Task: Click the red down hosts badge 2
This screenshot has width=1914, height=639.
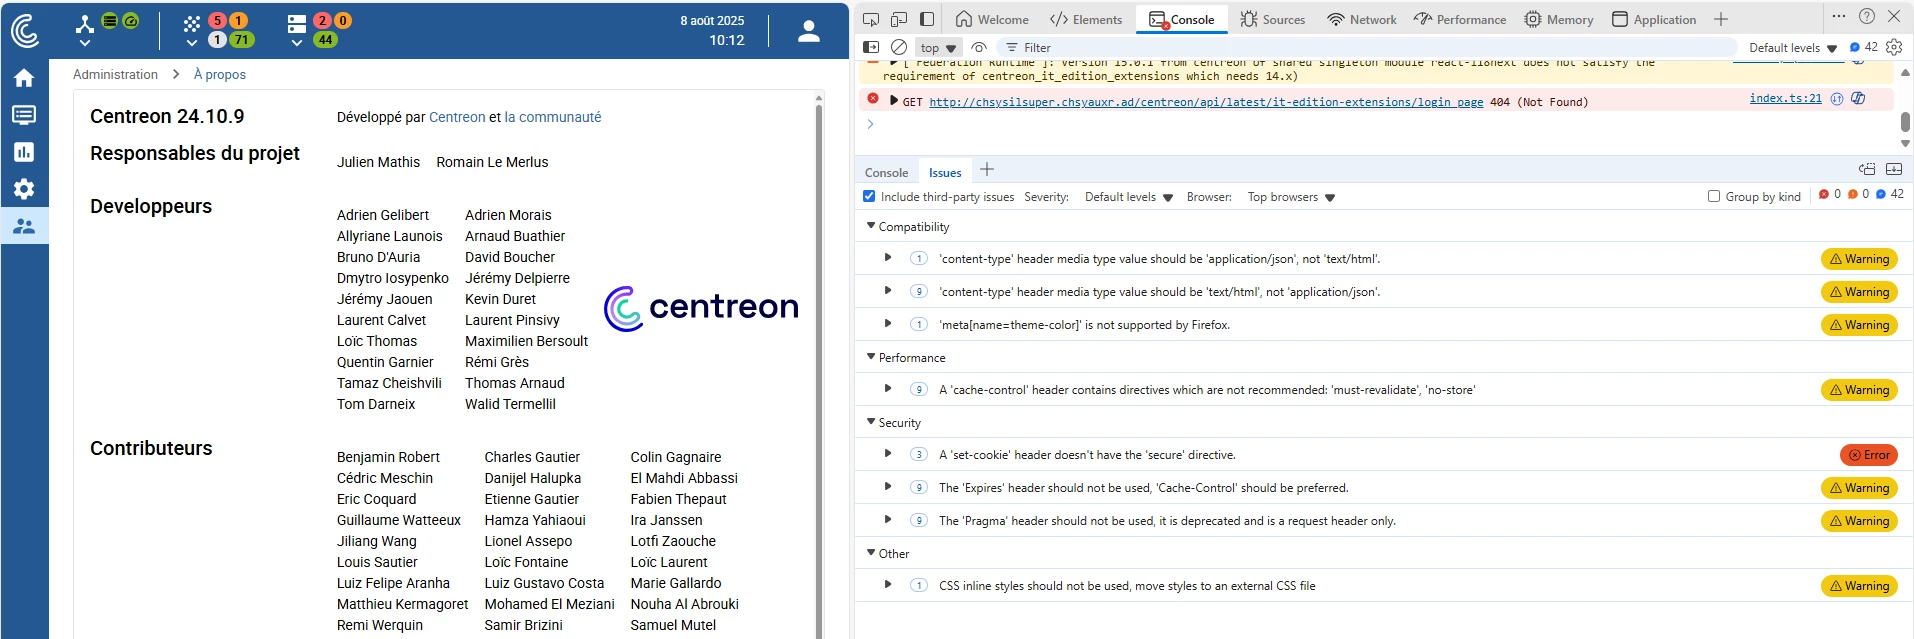Action: pos(321,20)
